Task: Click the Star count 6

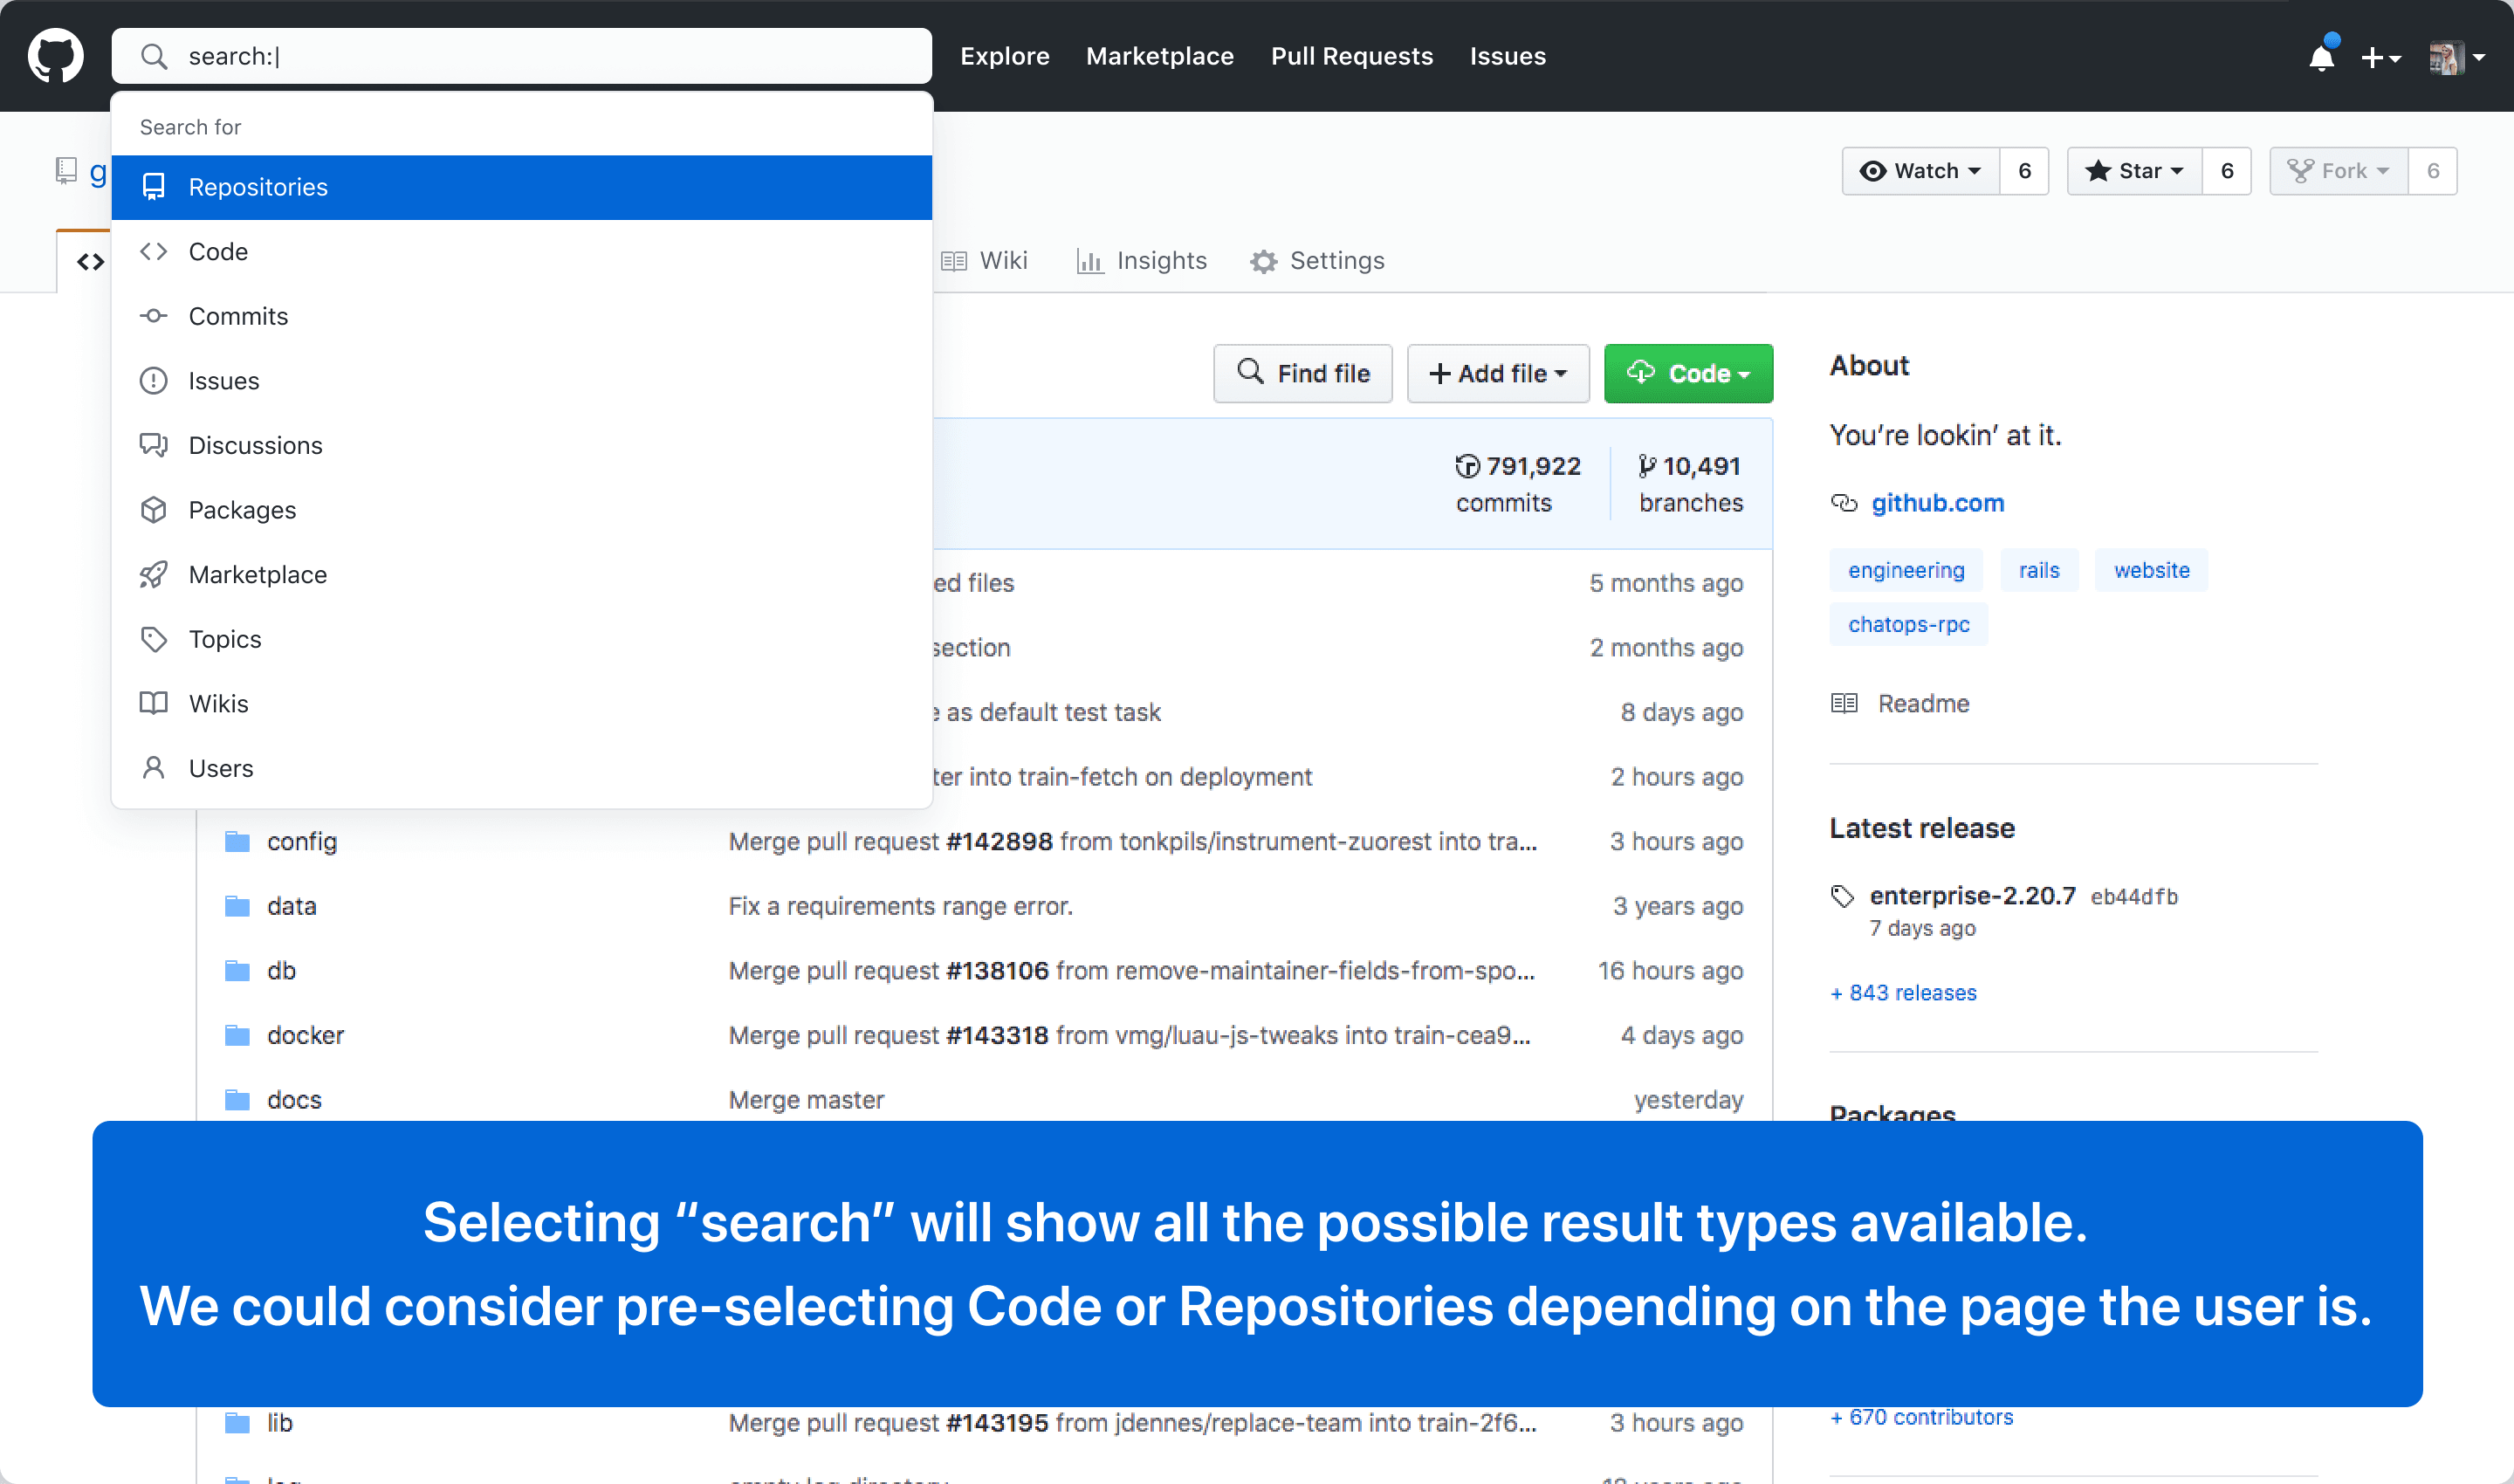Action: [x=2227, y=171]
